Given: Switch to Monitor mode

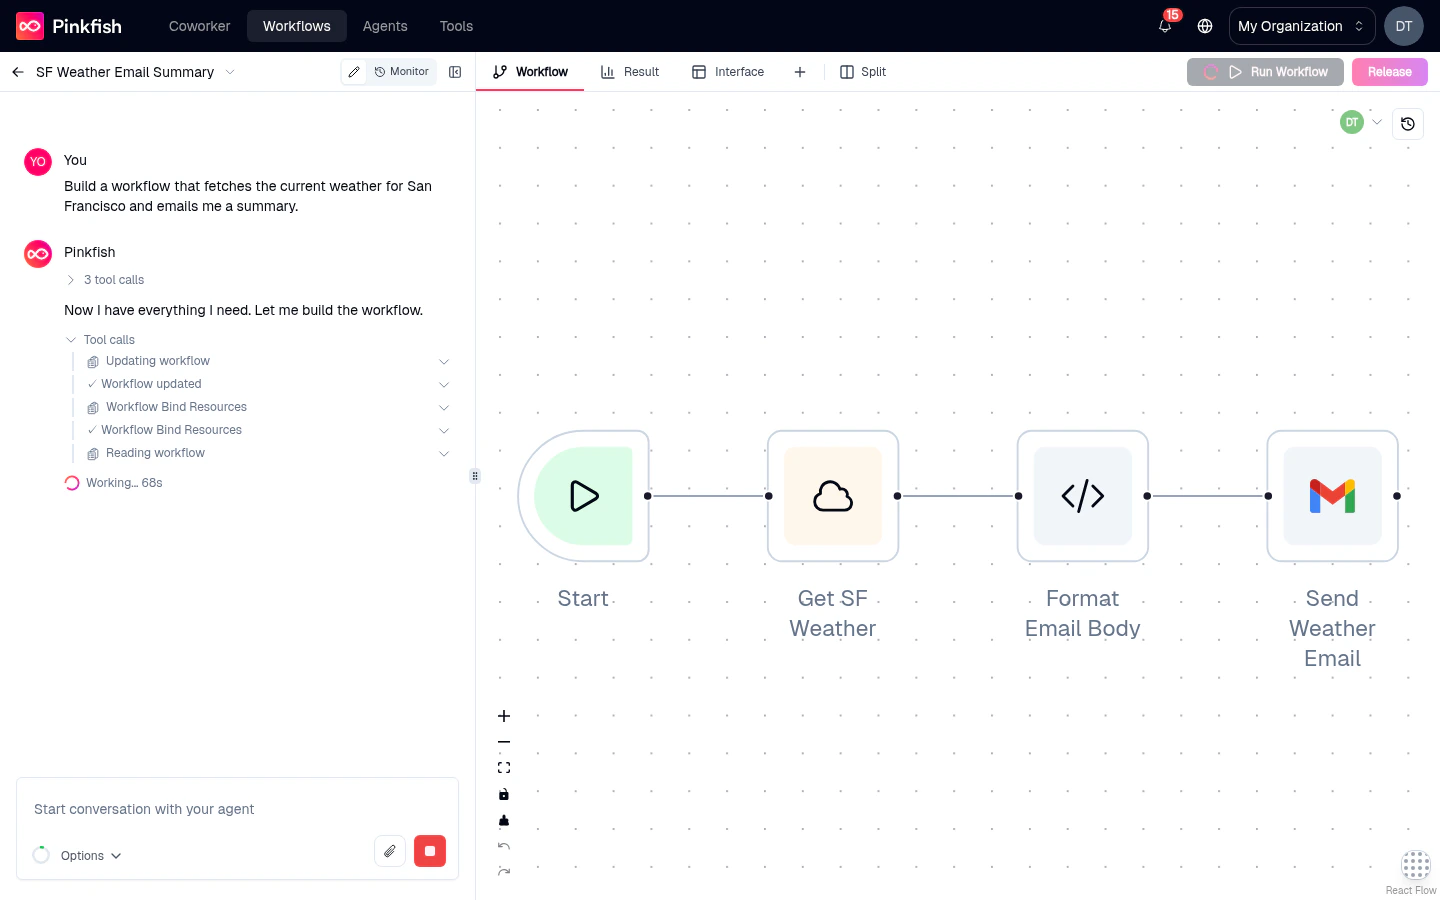Looking at the screenshot, I should [x=401, y=72].
